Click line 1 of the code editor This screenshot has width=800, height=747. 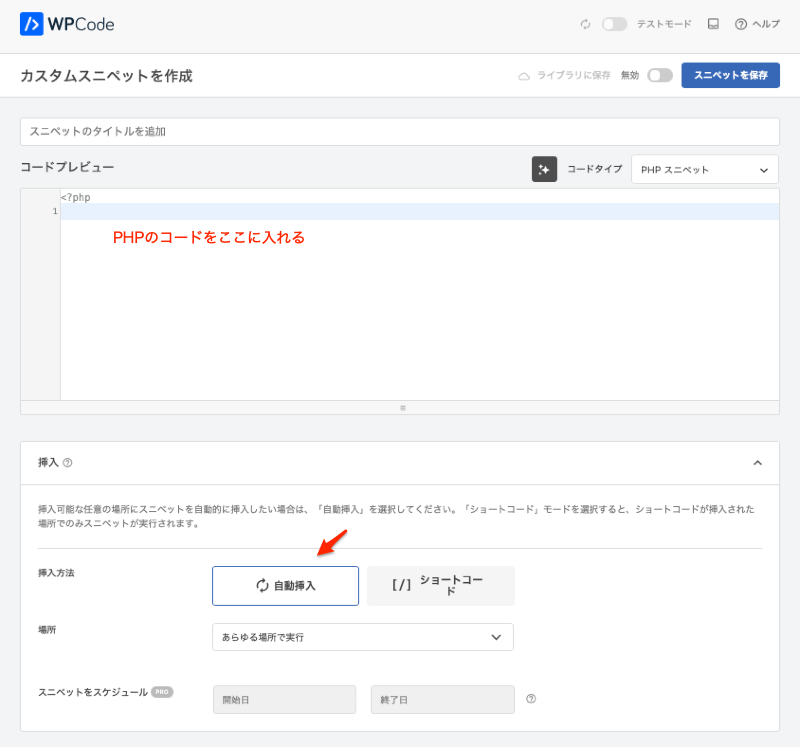[x=419, y=211]
